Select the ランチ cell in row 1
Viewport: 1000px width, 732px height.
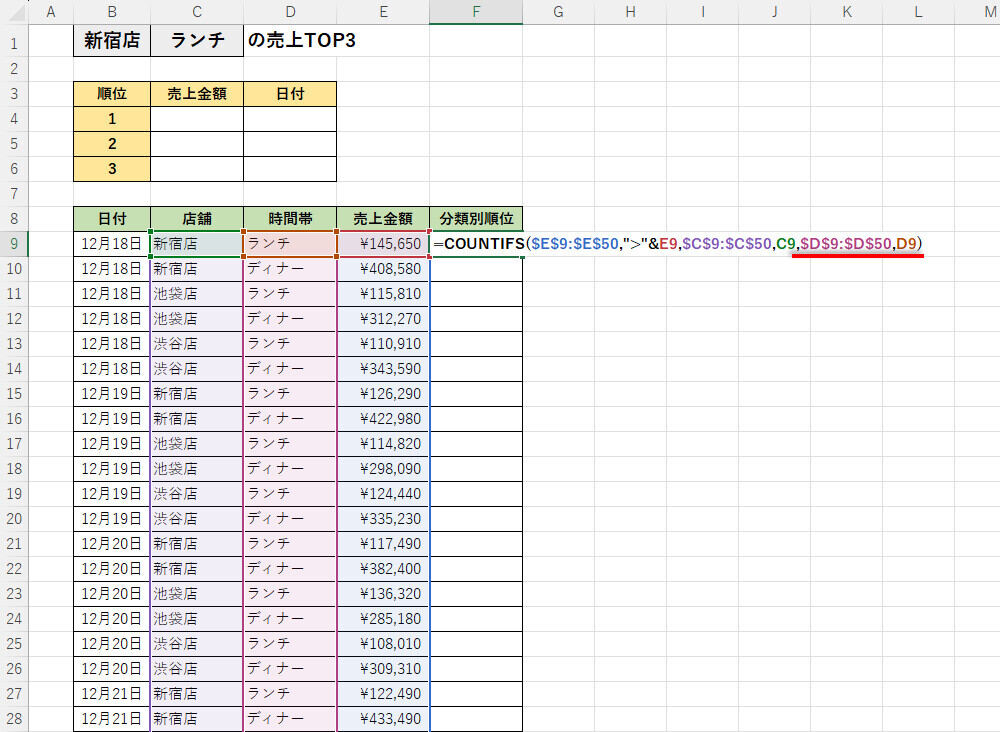pyautogui.click(x=197, y=42)
